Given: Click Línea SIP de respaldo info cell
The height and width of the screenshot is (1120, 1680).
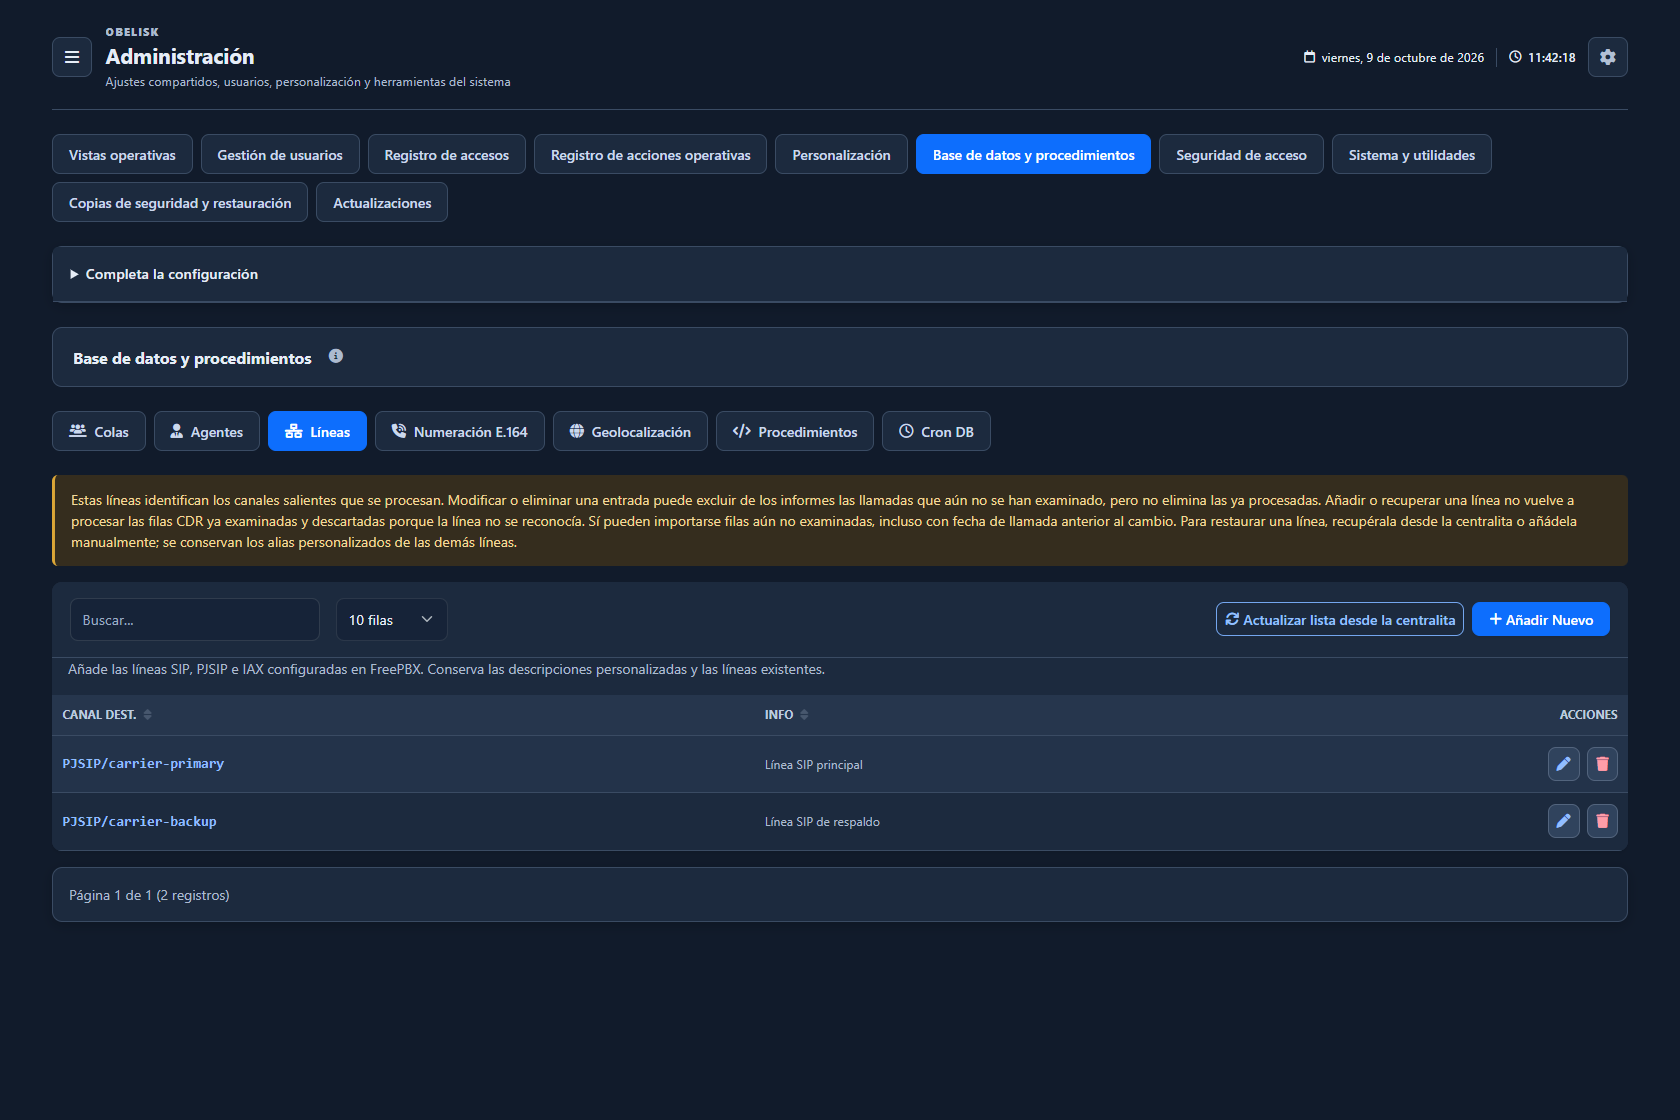Looking at the screenshot, I should tap(822, 822).
